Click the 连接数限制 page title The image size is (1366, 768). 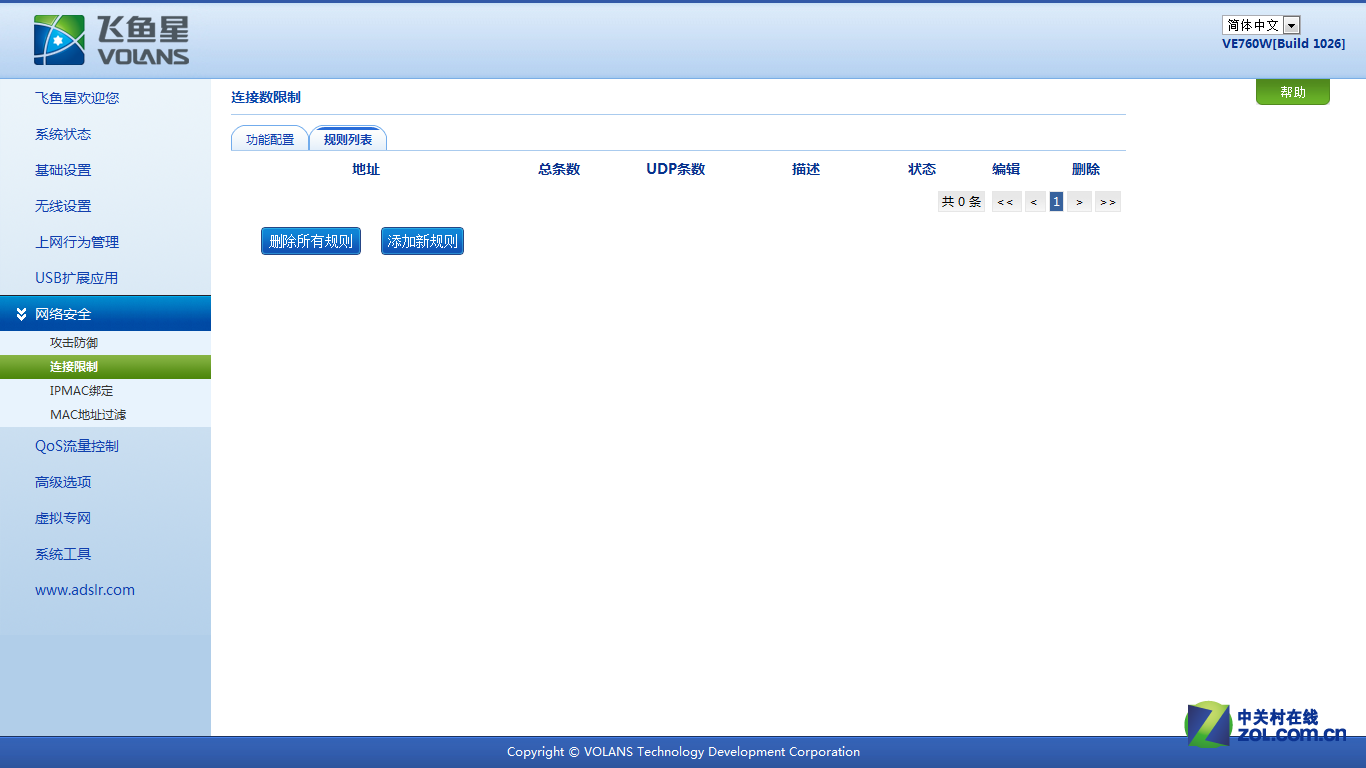tap(266, 97)
